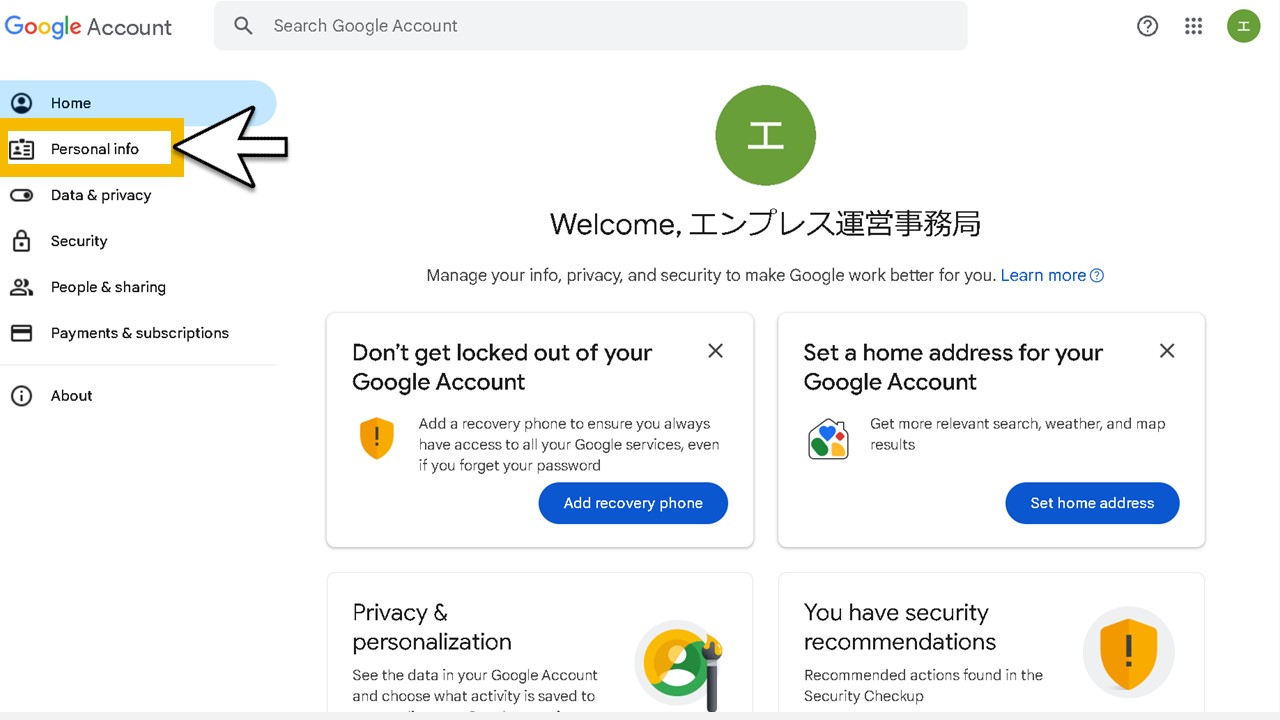1280x720 pixels.
Task: Click the search magnifier icon
Action: point(243,26)
